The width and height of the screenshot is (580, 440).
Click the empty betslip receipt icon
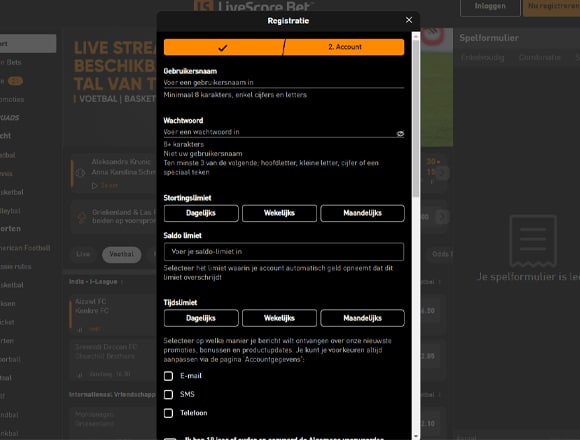click(533, 241)
